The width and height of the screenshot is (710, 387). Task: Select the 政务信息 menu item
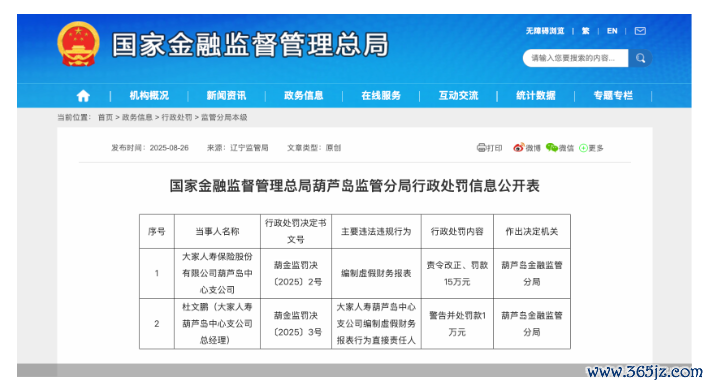click(303, 96)
